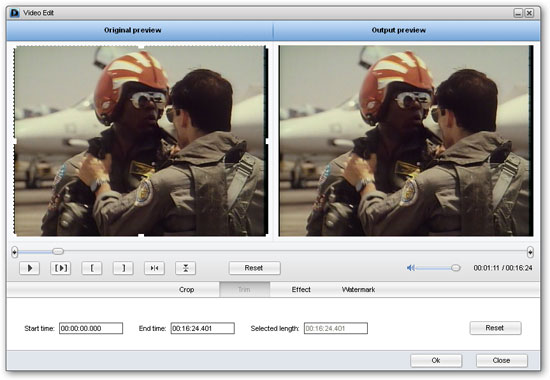
Task: Click the Video Edit application logo icon
Action: click(x=15, y=13)
